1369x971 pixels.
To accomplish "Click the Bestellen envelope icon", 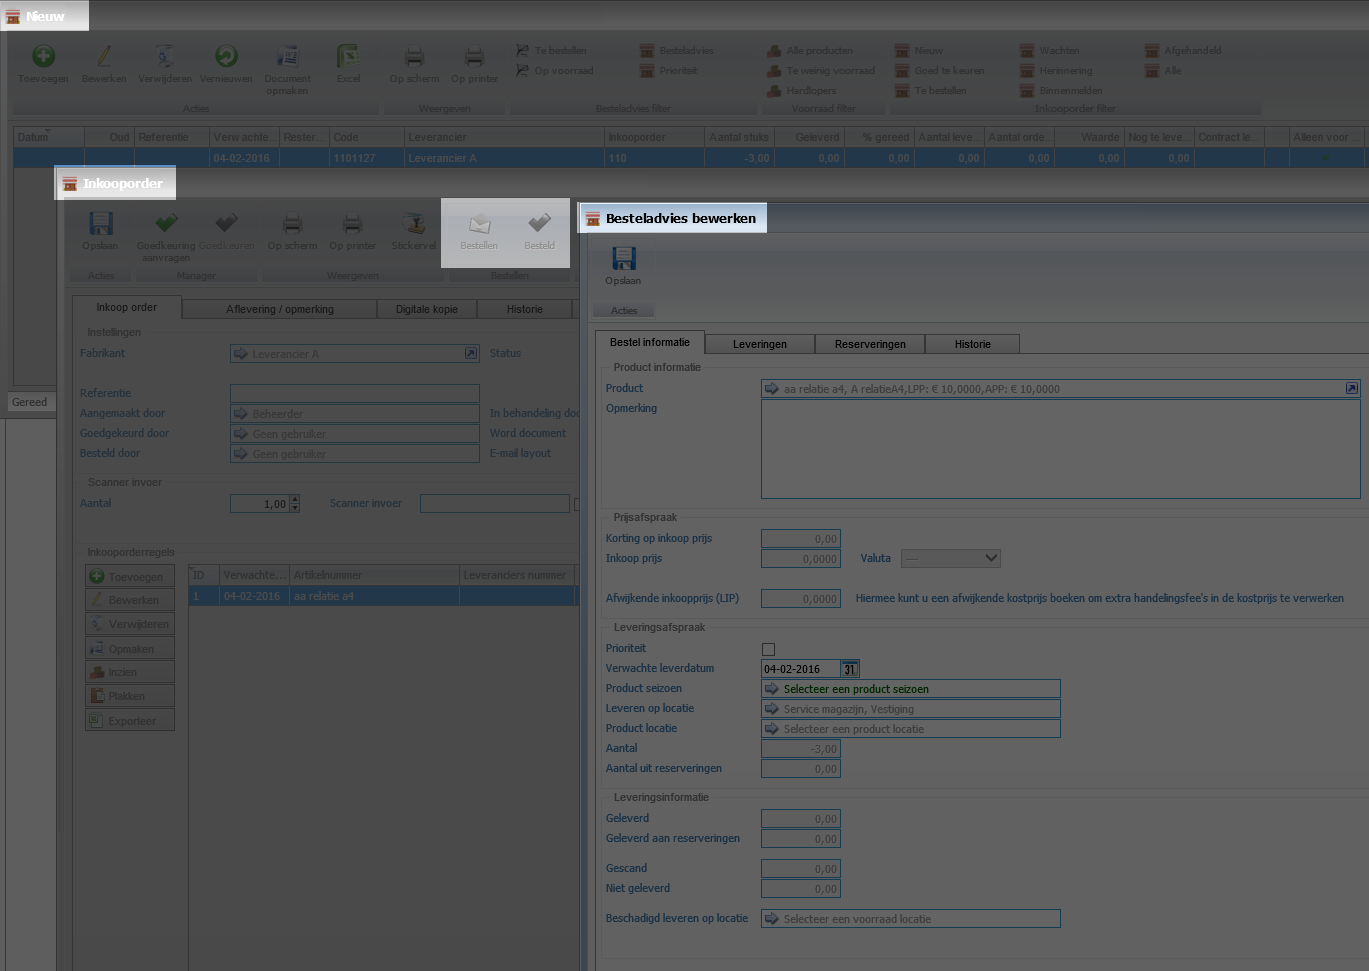I will (x=479, y=224).
